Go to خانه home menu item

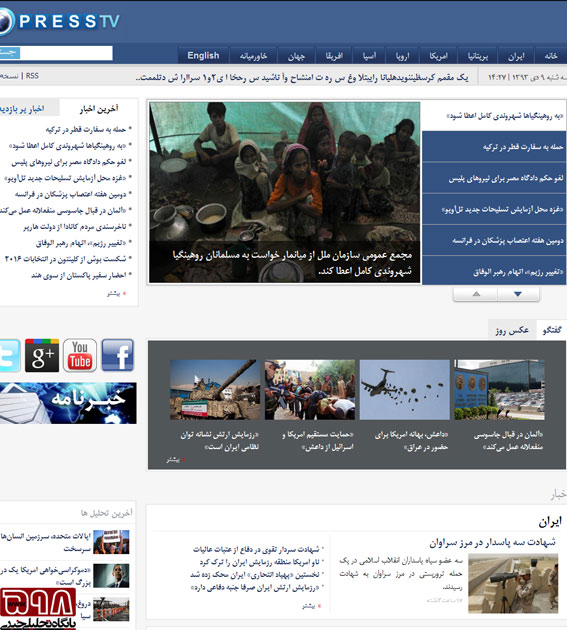pyautogui.click(x=551, y=56)
